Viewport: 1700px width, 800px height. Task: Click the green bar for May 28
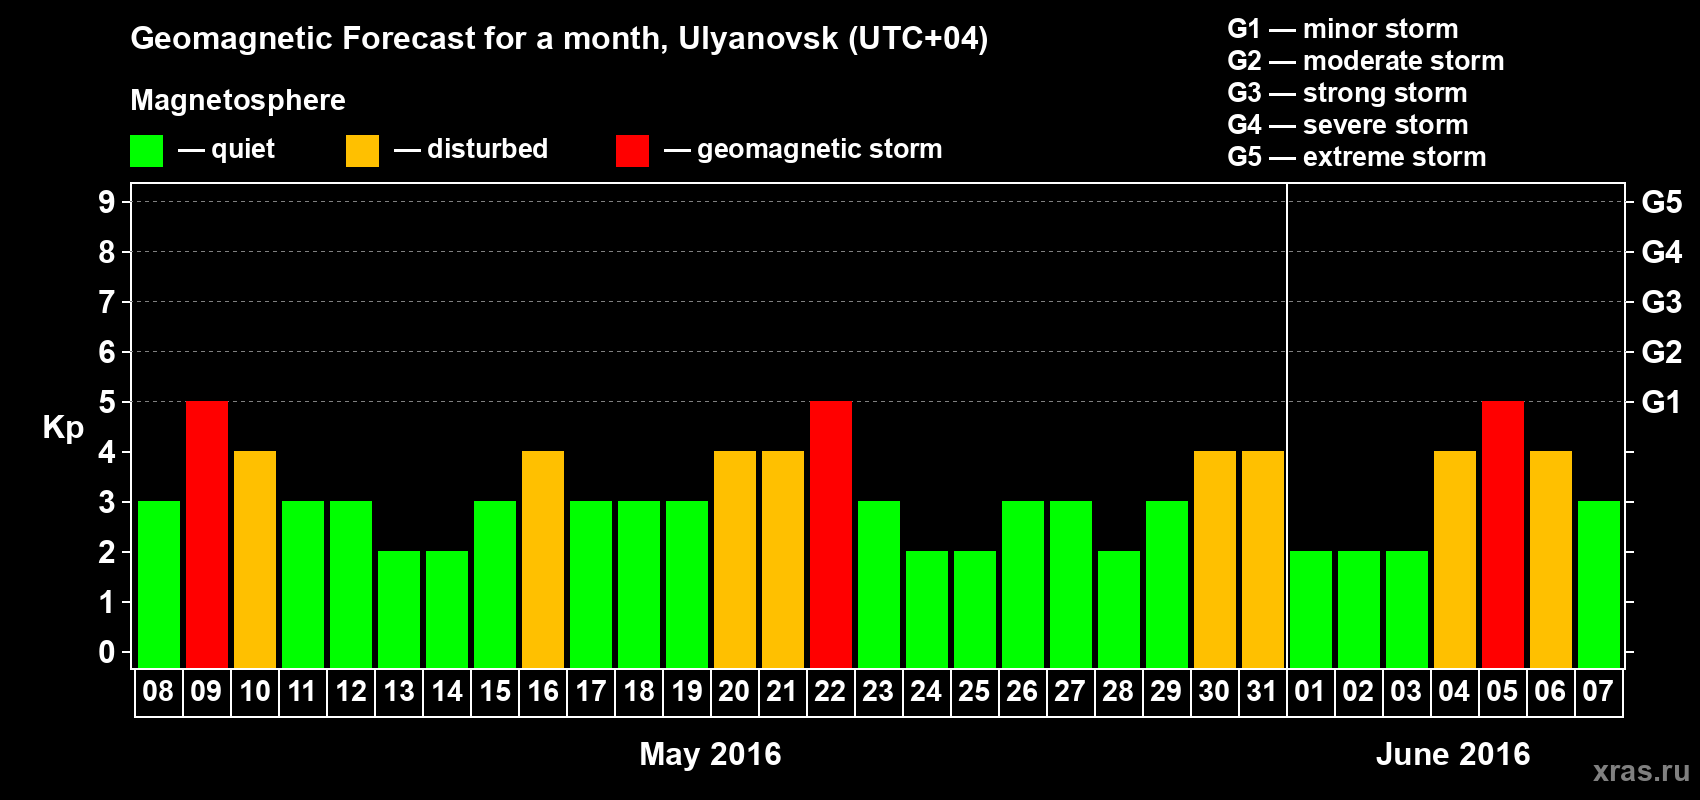(1119, 609)
